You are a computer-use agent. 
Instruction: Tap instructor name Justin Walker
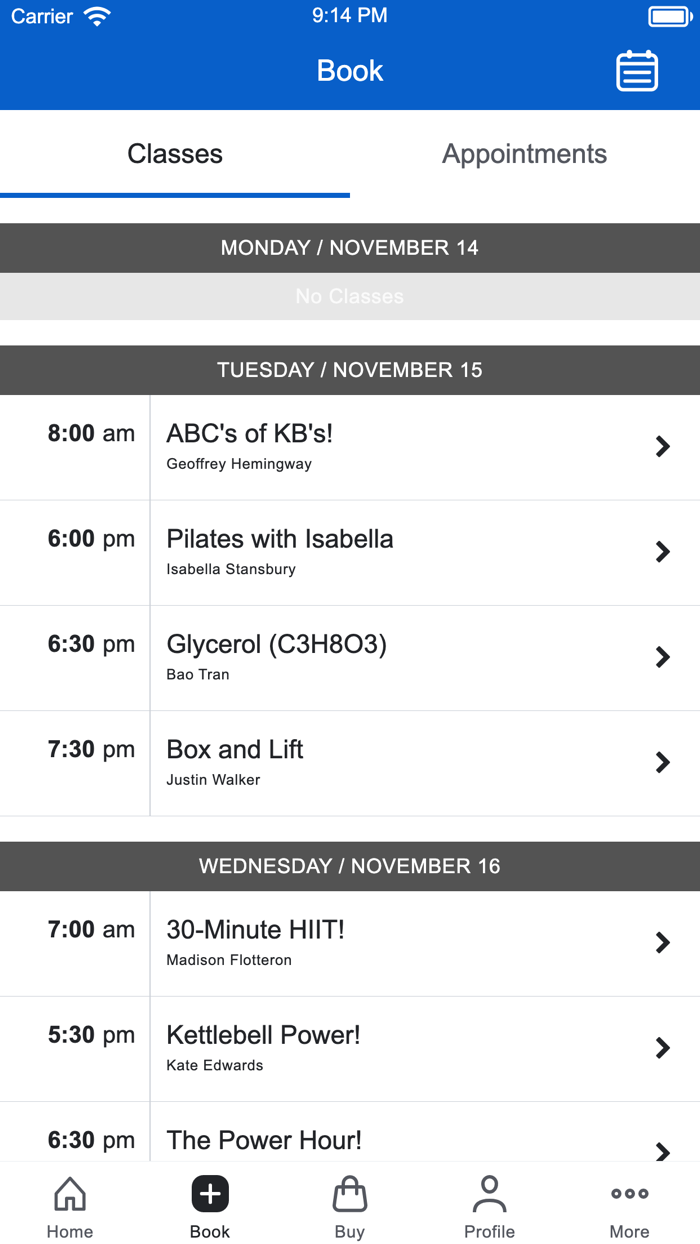(213, 780)
